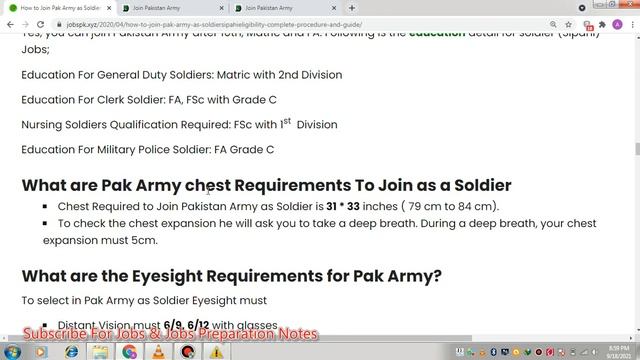
Task: Click the horizontal scrollbar at page bottom
Action: coord(240,338)
